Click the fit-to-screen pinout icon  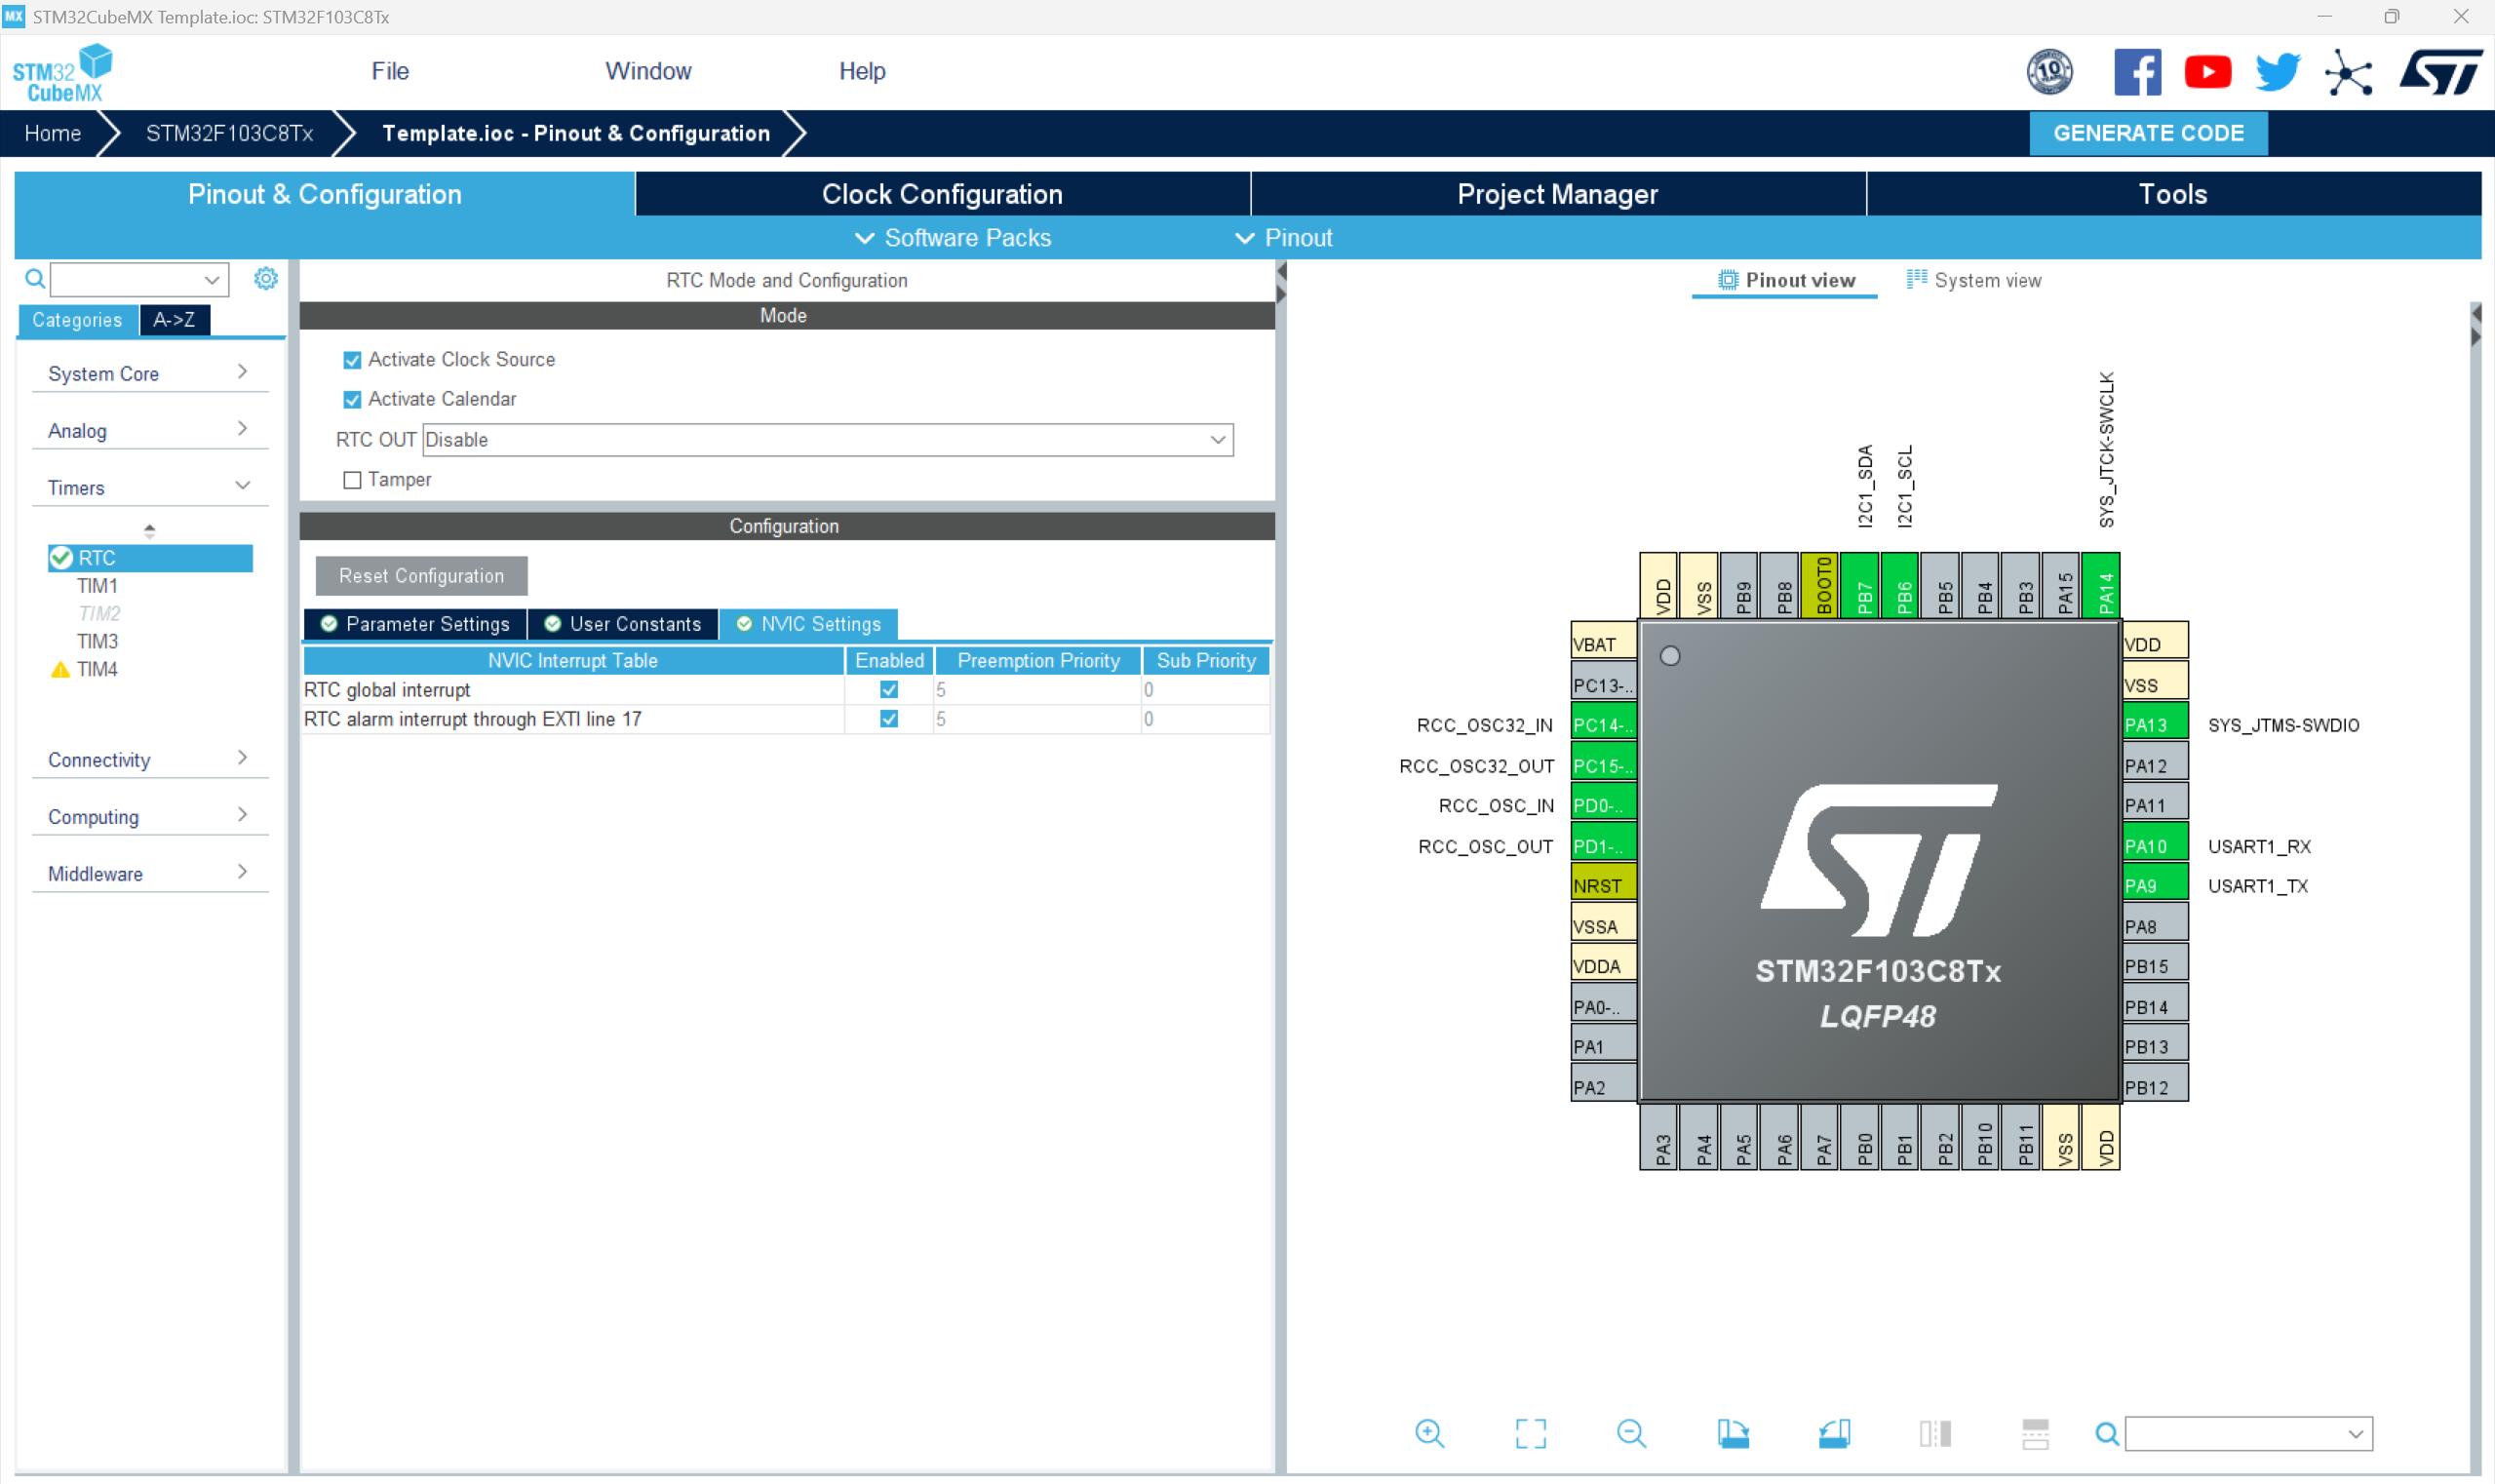(1530, 1433)
